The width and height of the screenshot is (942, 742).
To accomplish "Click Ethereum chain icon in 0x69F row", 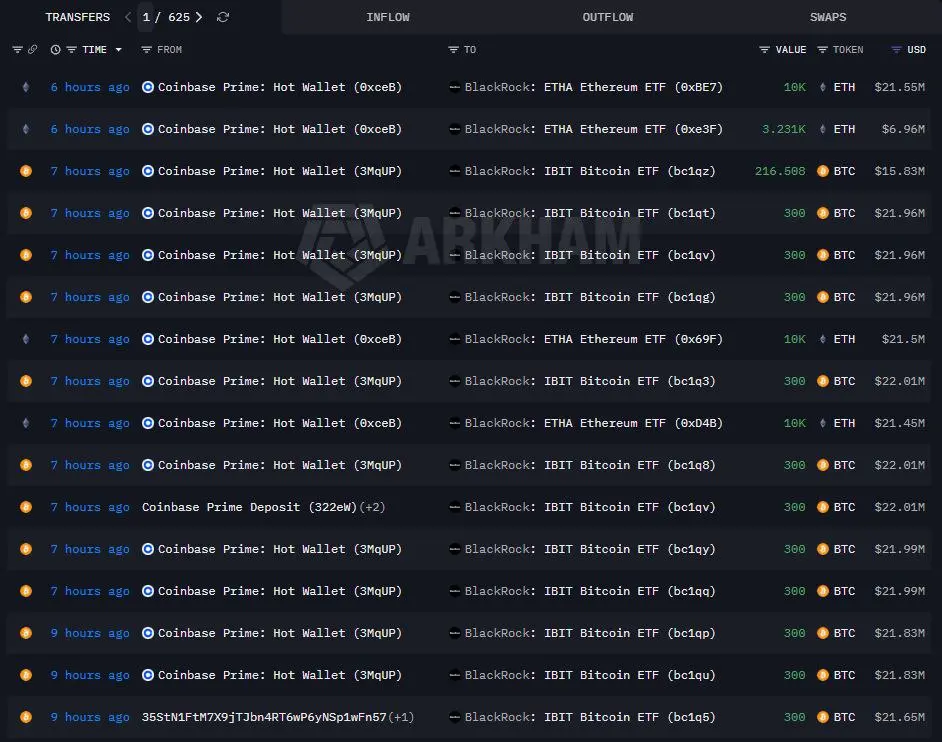I will pyautogui.click(x=25, y=339).
